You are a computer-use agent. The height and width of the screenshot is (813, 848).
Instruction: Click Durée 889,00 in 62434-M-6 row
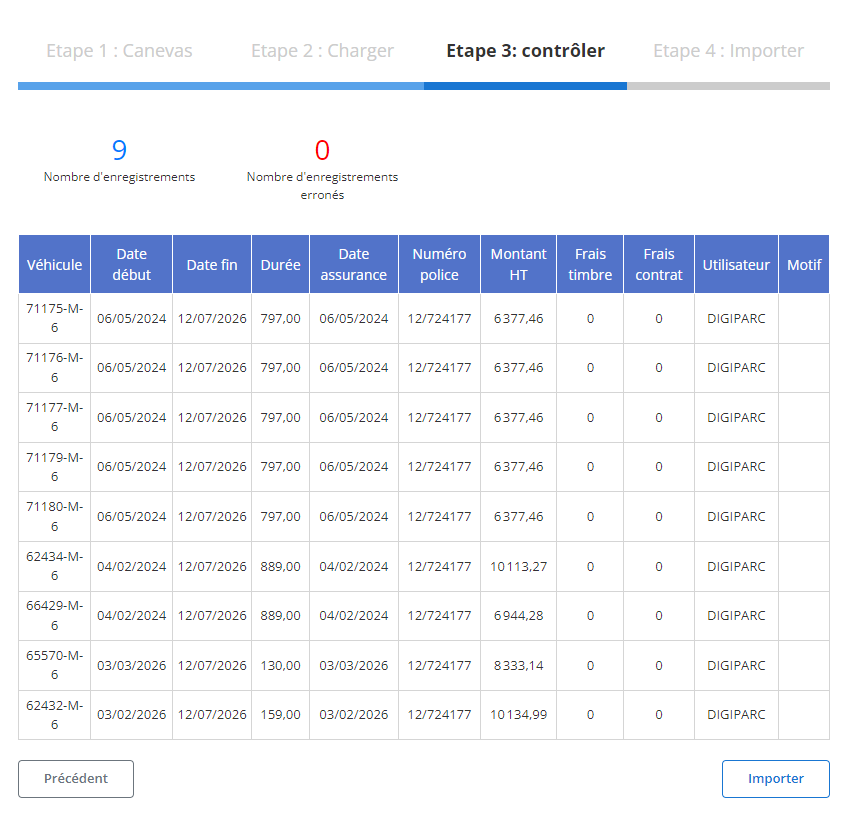click(281, 566)
